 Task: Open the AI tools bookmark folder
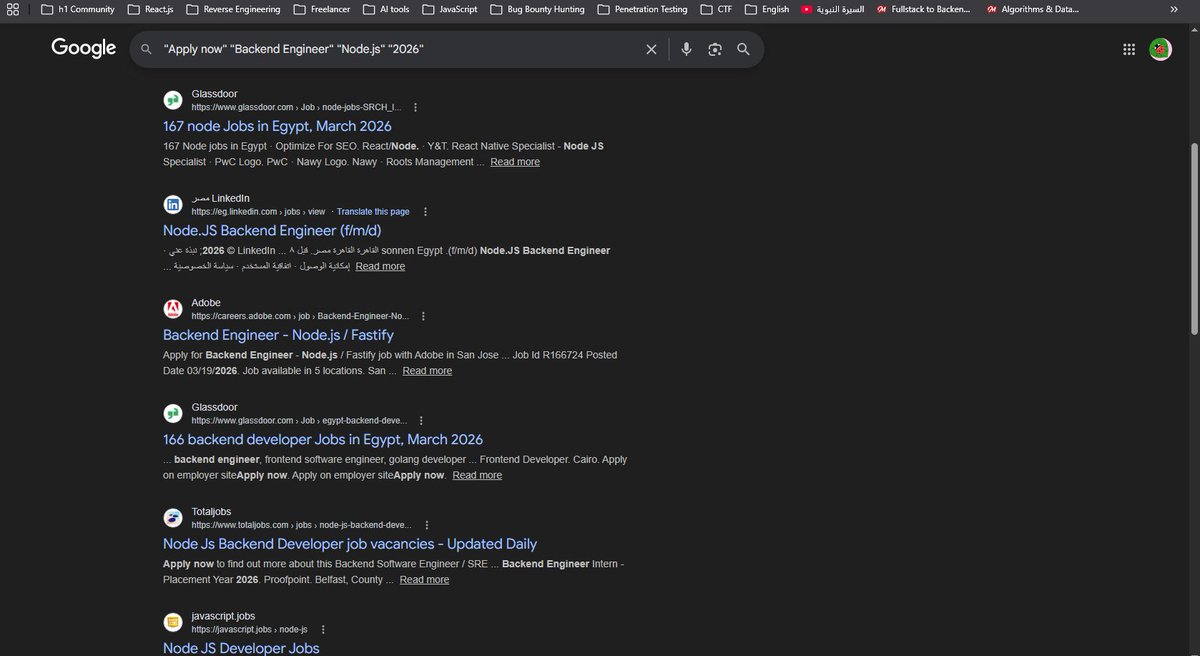click(x=386, y=9)
